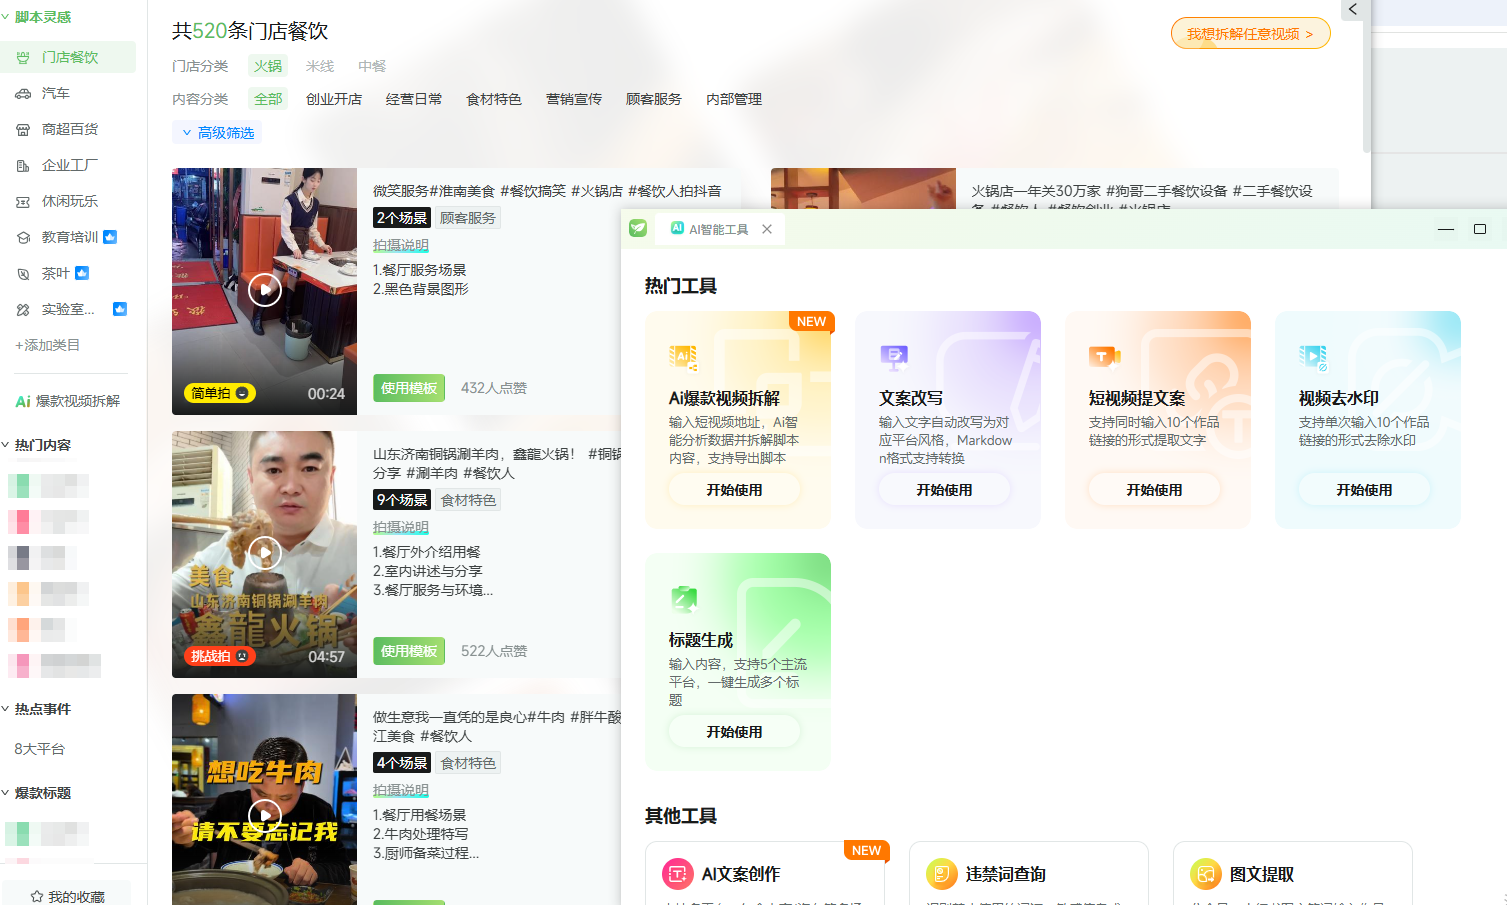
Task: Open the 门店餐饮 sidebar category
Action: (x=69, y=57)
